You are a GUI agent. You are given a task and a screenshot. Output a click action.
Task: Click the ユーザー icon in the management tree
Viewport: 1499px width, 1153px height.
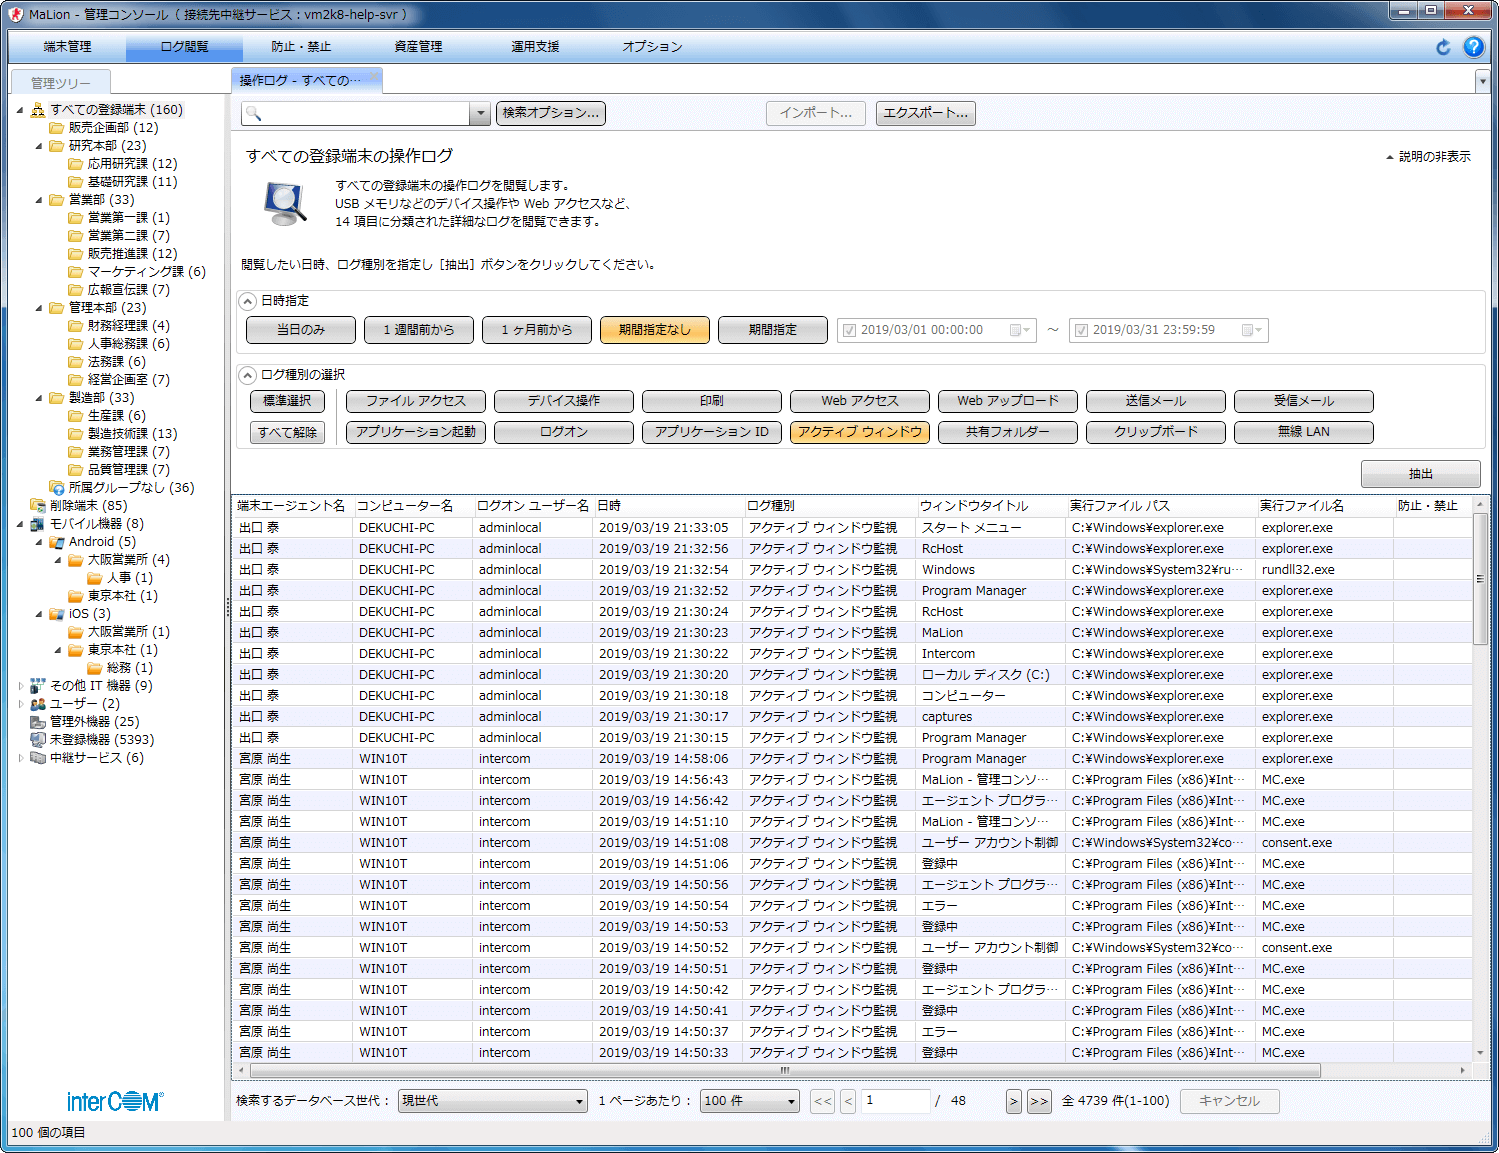pyautogui.click(x=37, y=704)
